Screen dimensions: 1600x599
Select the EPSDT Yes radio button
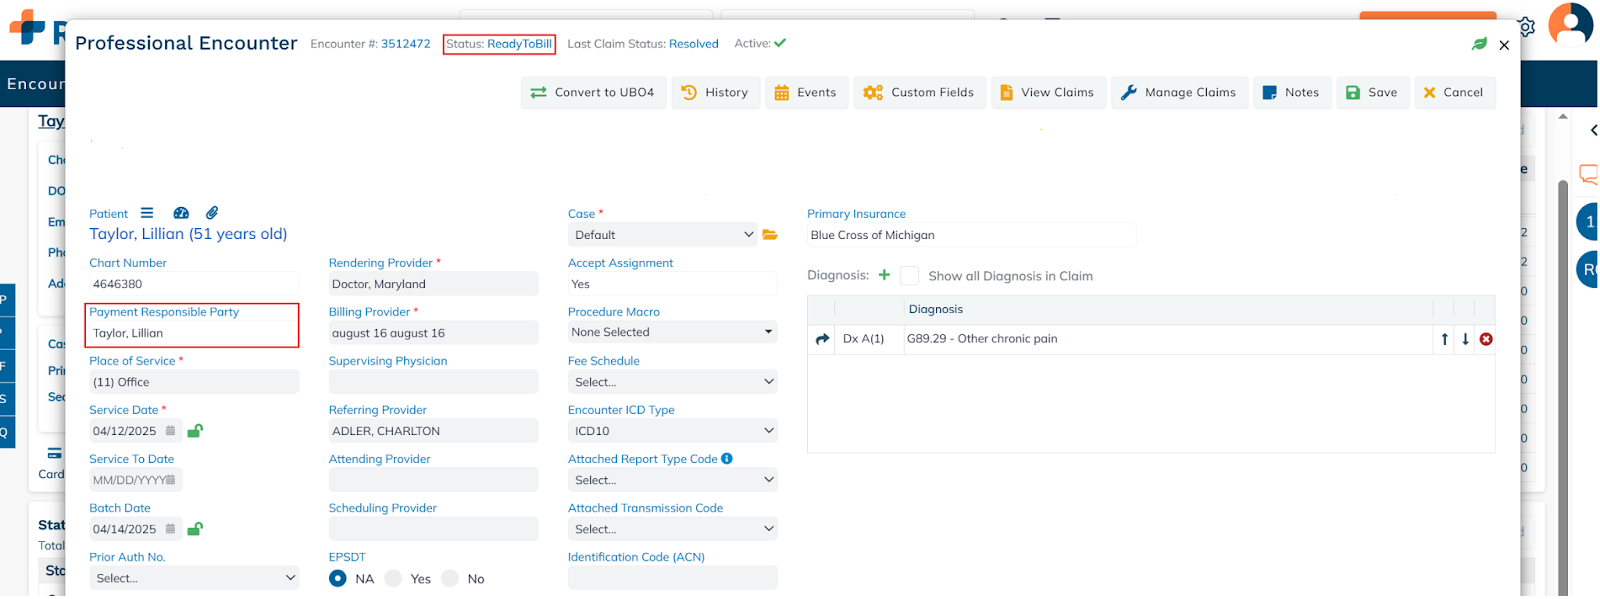click(394, 579)
